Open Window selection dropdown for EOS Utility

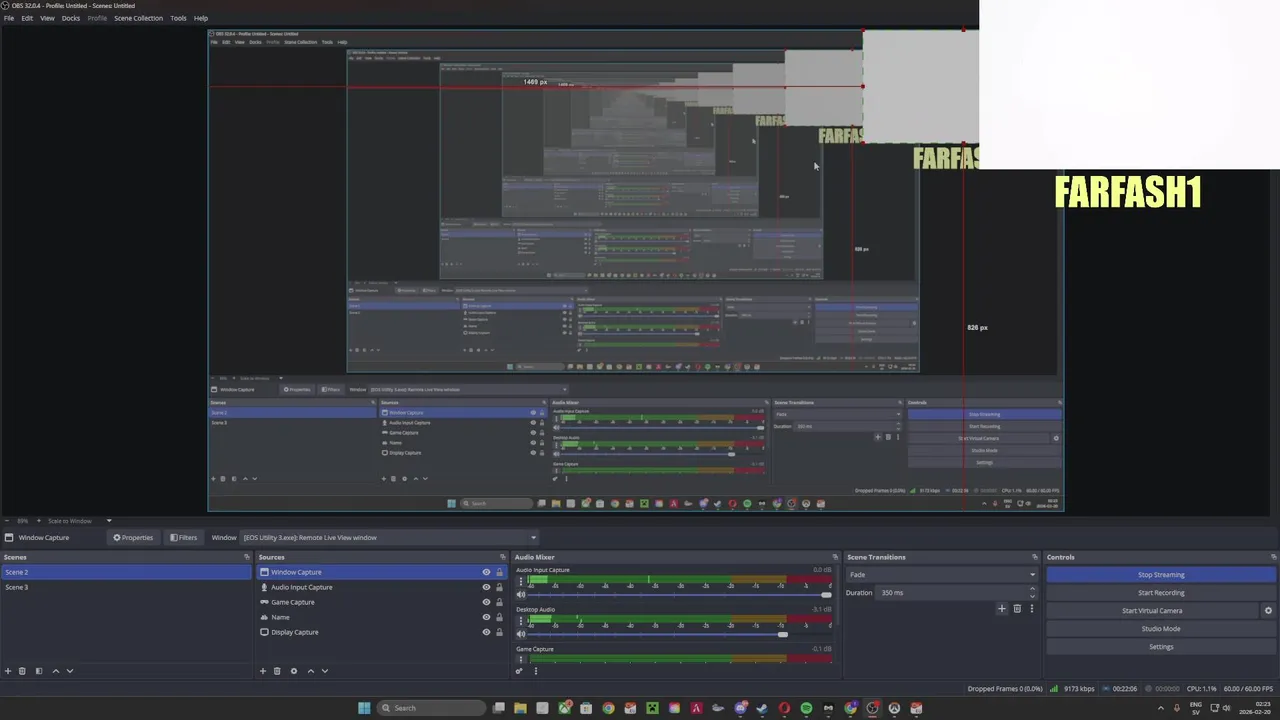pyautogui.click(x=390, y=537)
